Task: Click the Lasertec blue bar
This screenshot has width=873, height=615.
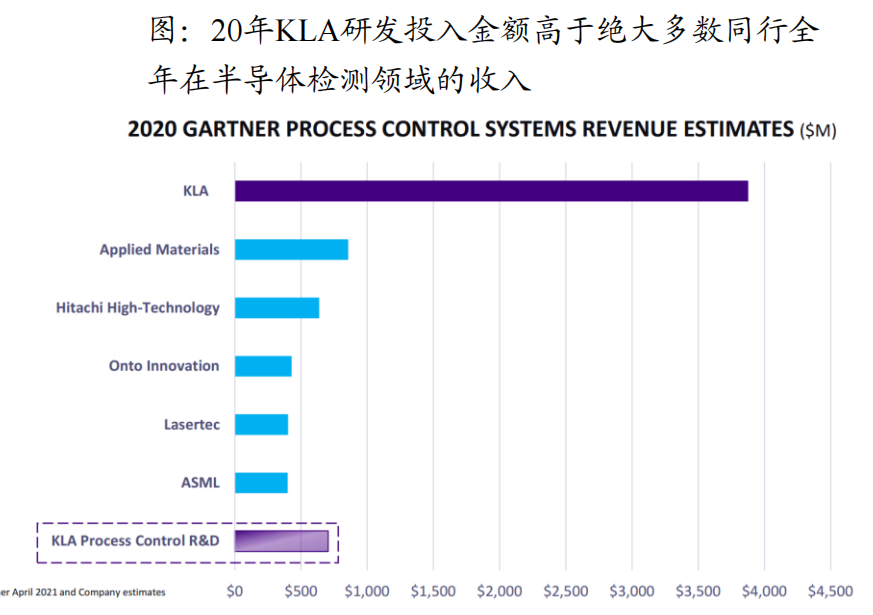Action: (x=261, y=425)
